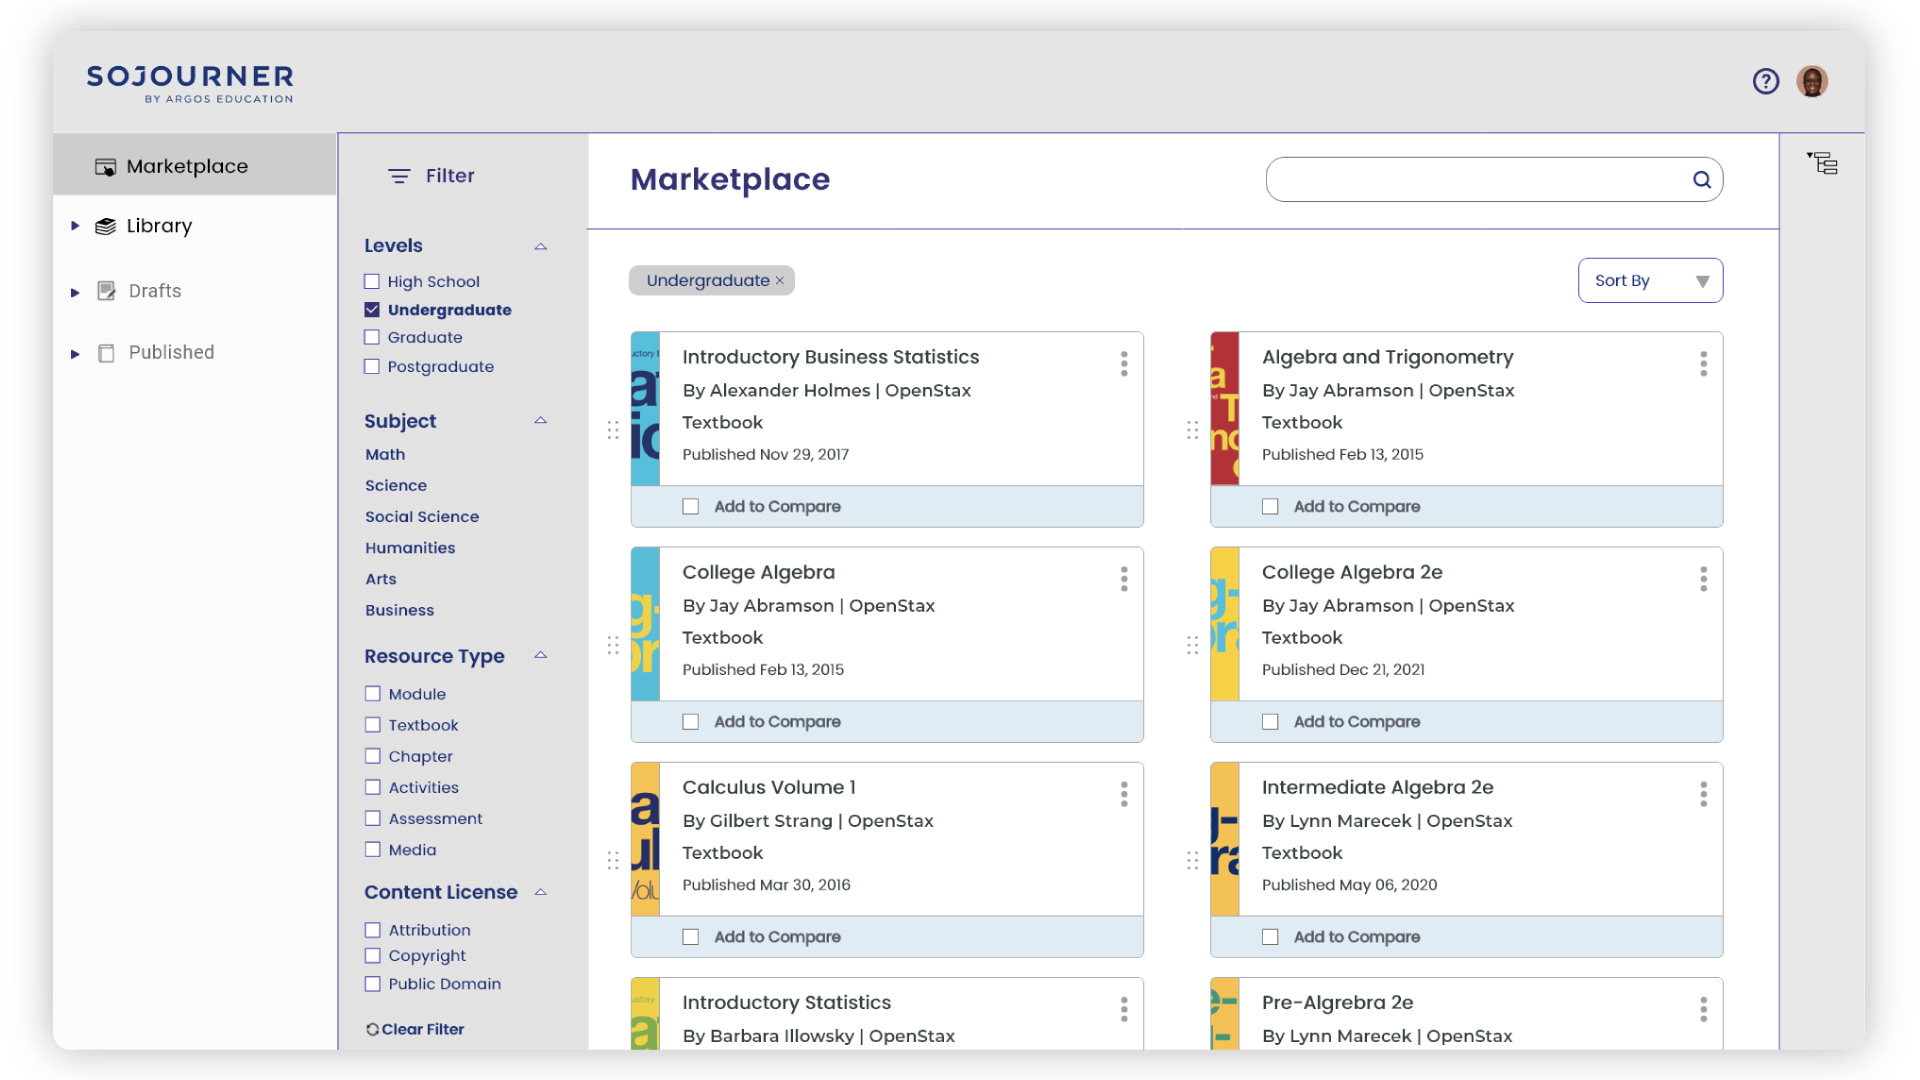1920x1080 pixels.
Task: Open options menu for Algebra and Trigonometry
Action: pos(1703,364)
